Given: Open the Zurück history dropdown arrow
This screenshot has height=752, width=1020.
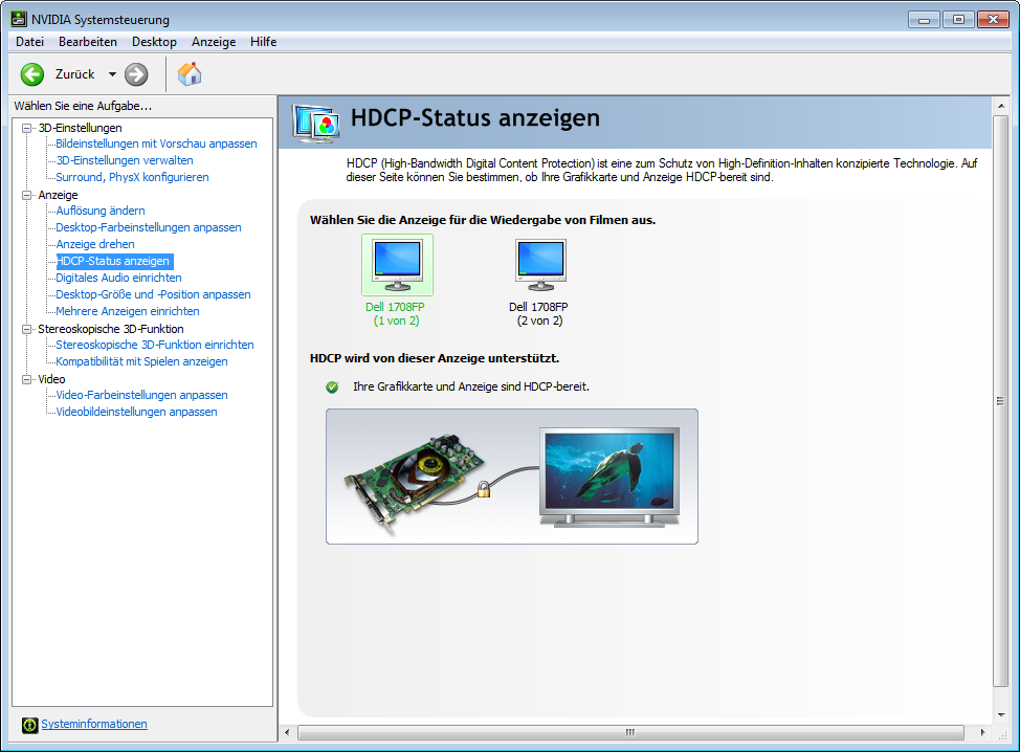Looking at the screenshot, I should pyautogui.click(x=113, y=74).
